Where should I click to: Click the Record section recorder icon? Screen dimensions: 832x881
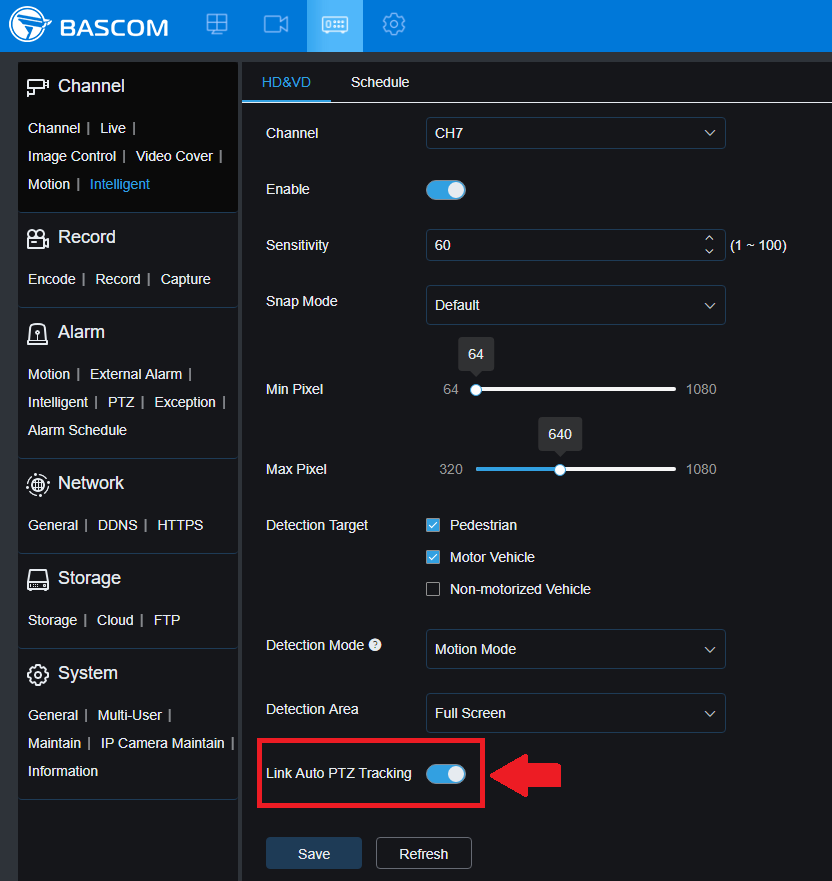(38, 238)
